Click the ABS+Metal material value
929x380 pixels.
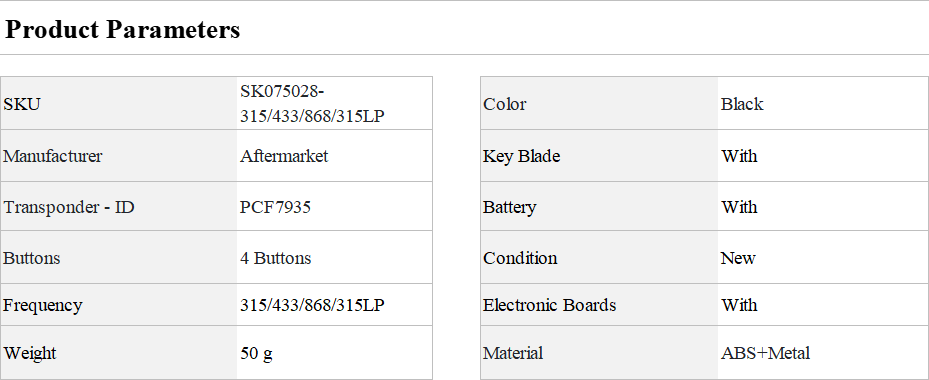tap(765, 353)
